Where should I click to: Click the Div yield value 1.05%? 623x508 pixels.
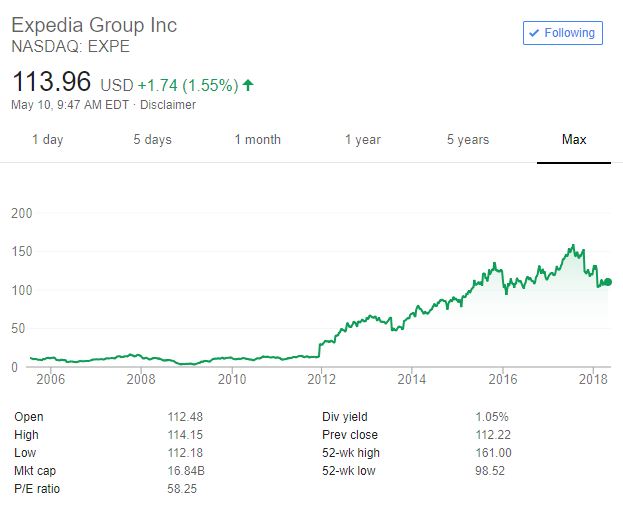[492, 417]
